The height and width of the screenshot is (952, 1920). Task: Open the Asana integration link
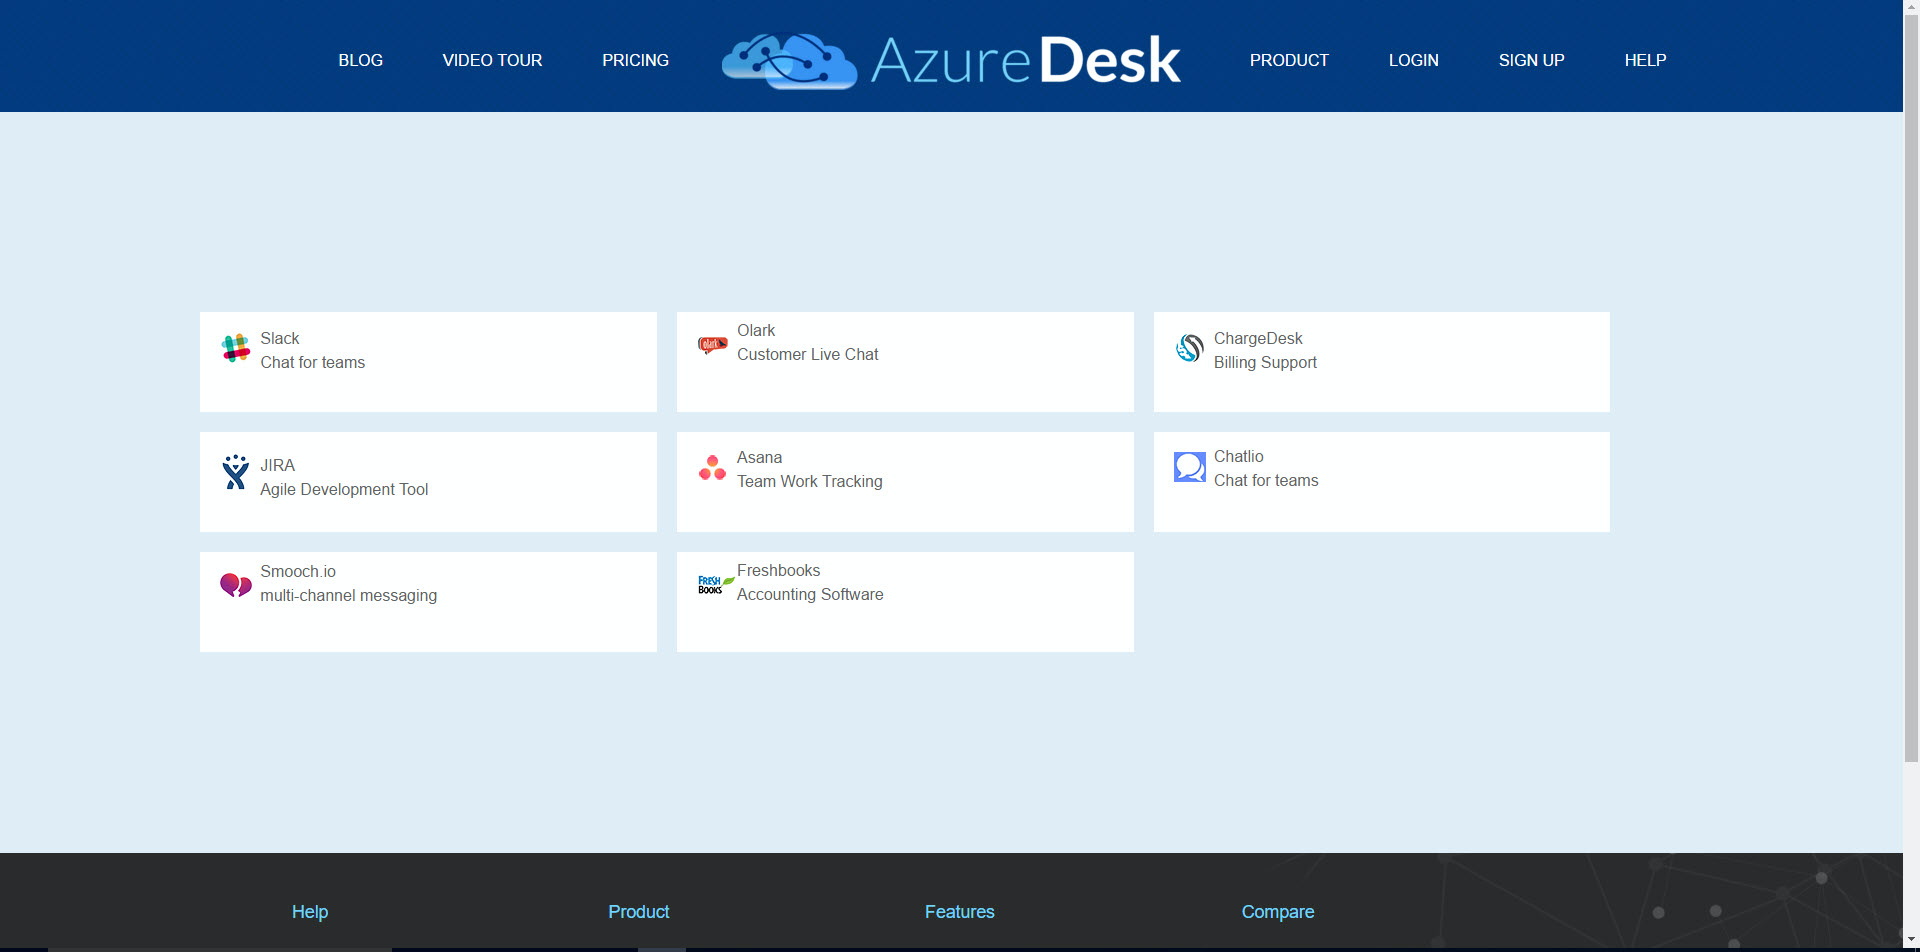[x=760, y=457]
